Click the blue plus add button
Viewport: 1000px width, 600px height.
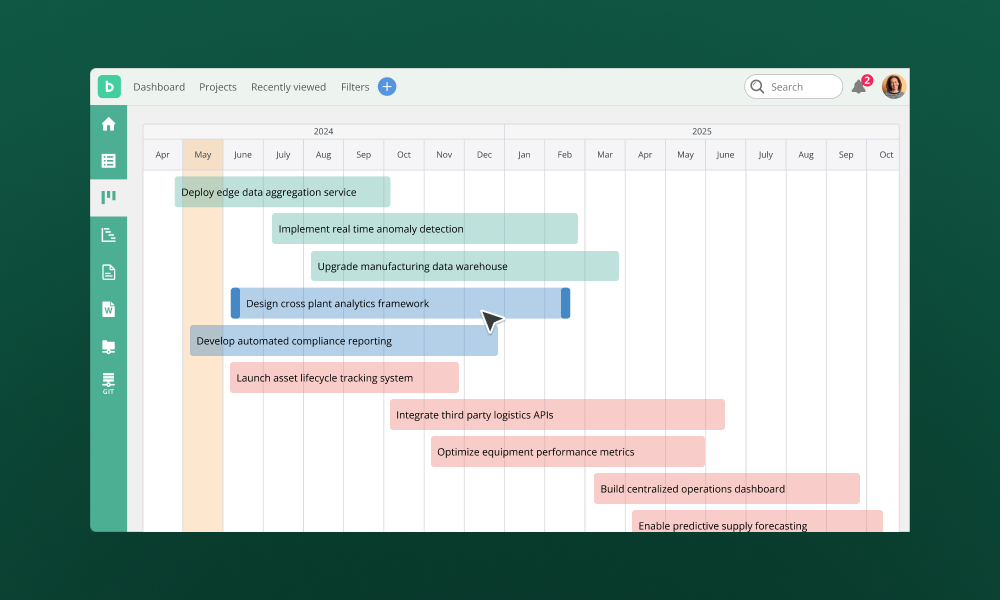387,87
